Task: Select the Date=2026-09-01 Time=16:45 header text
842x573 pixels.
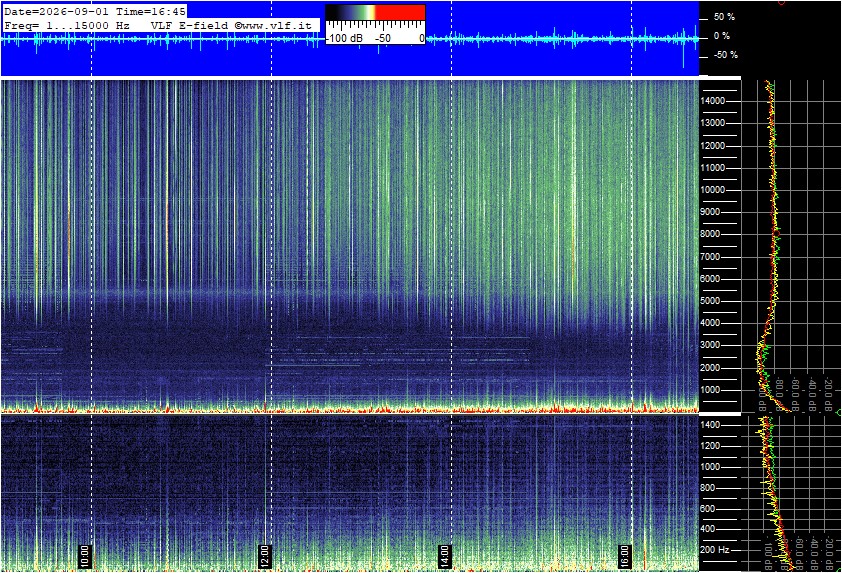Action: 95,11
